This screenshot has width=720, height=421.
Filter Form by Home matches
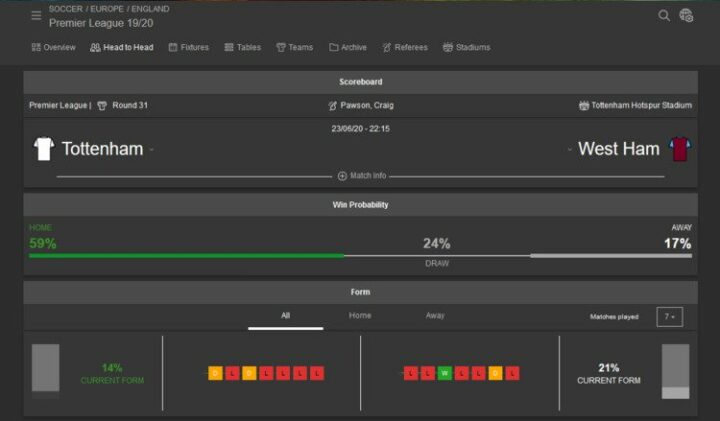tap(360, 316)
